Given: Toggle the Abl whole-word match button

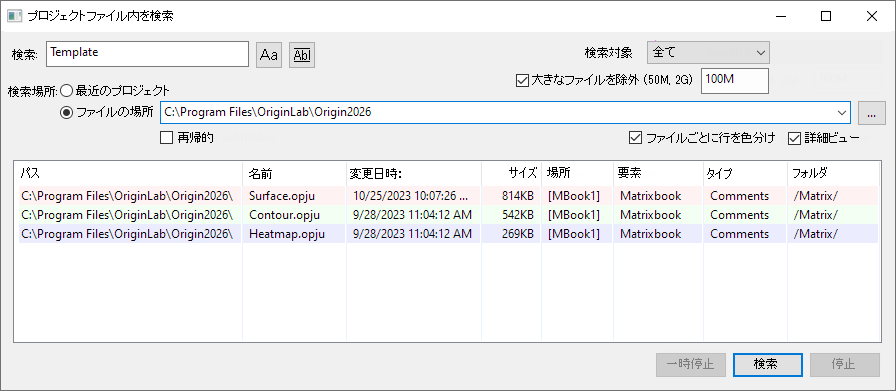Looking at the screenshot, I should click(x=302, y=55).
